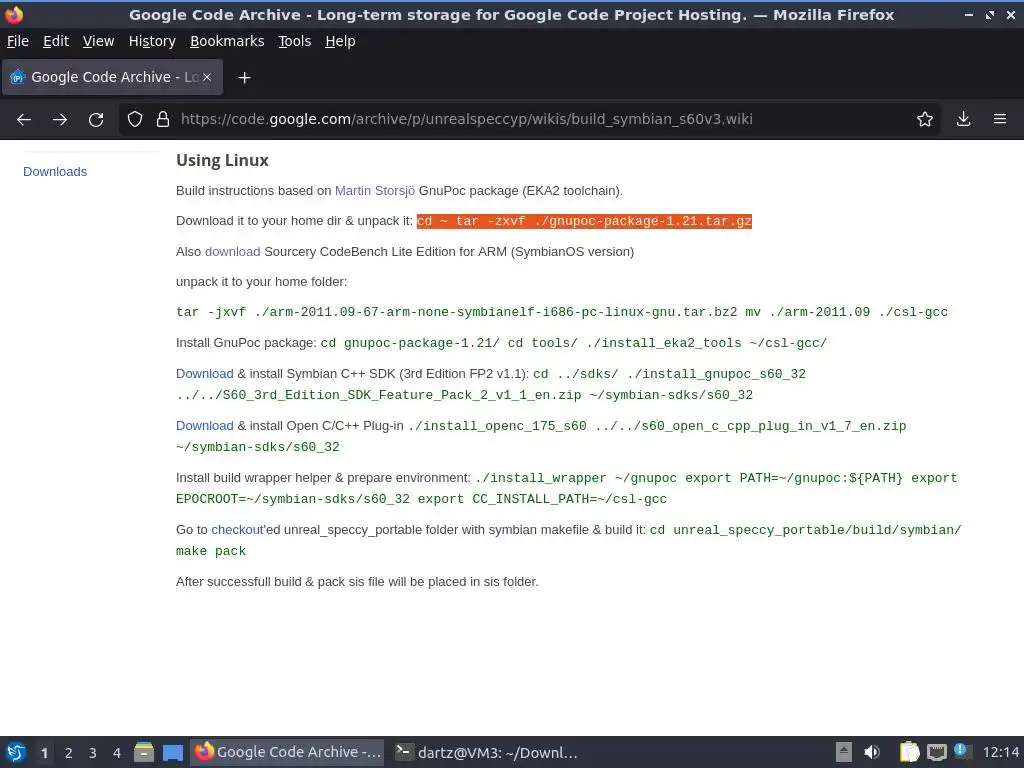Switch to workspace 3
This screenshot has width=1024, height=768.
93,753
